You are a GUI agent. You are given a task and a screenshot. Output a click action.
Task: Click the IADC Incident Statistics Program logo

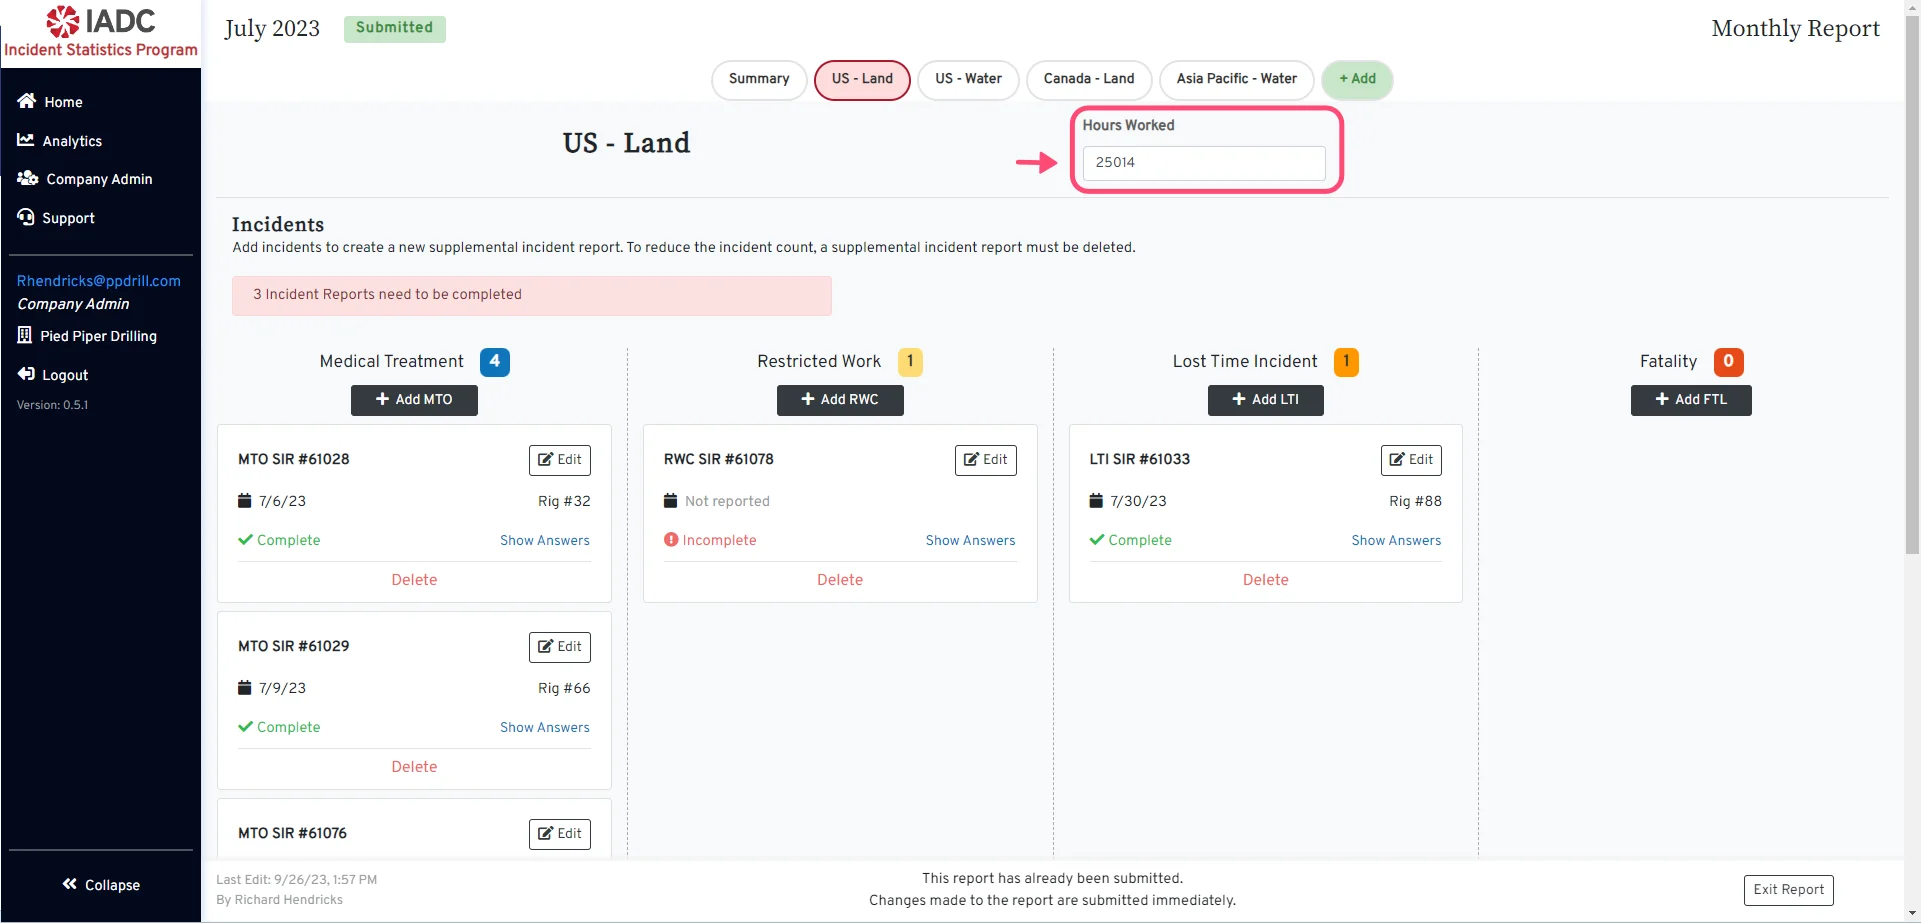click(101, 33)
